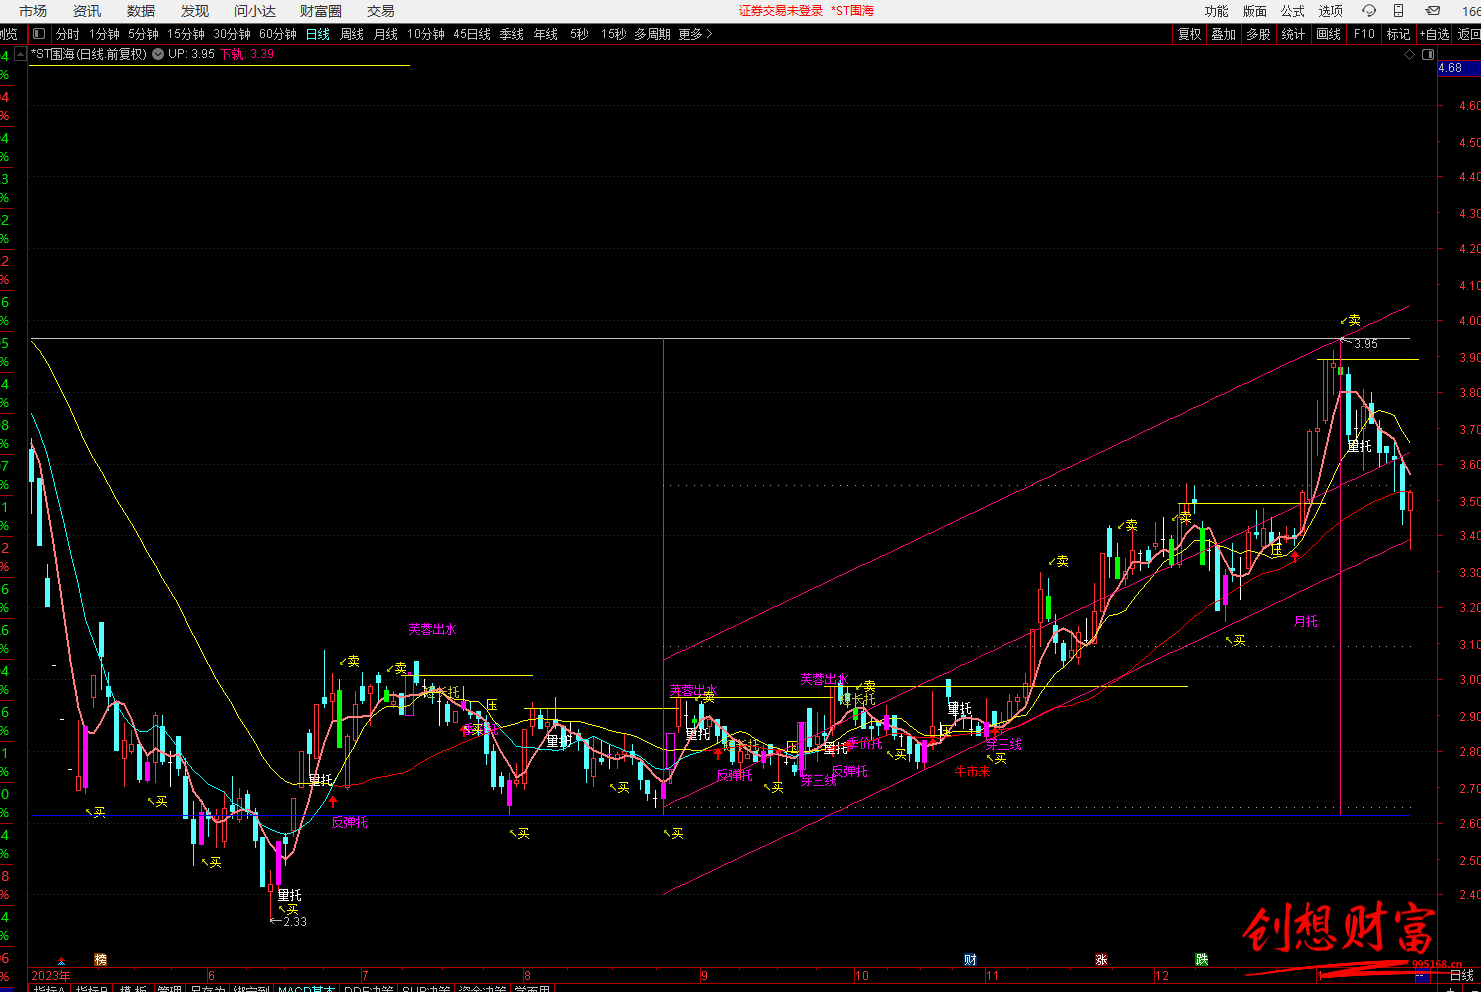
Task: Open the 公式 menu
Action: pyautogui.click(x=1293, y=11)
